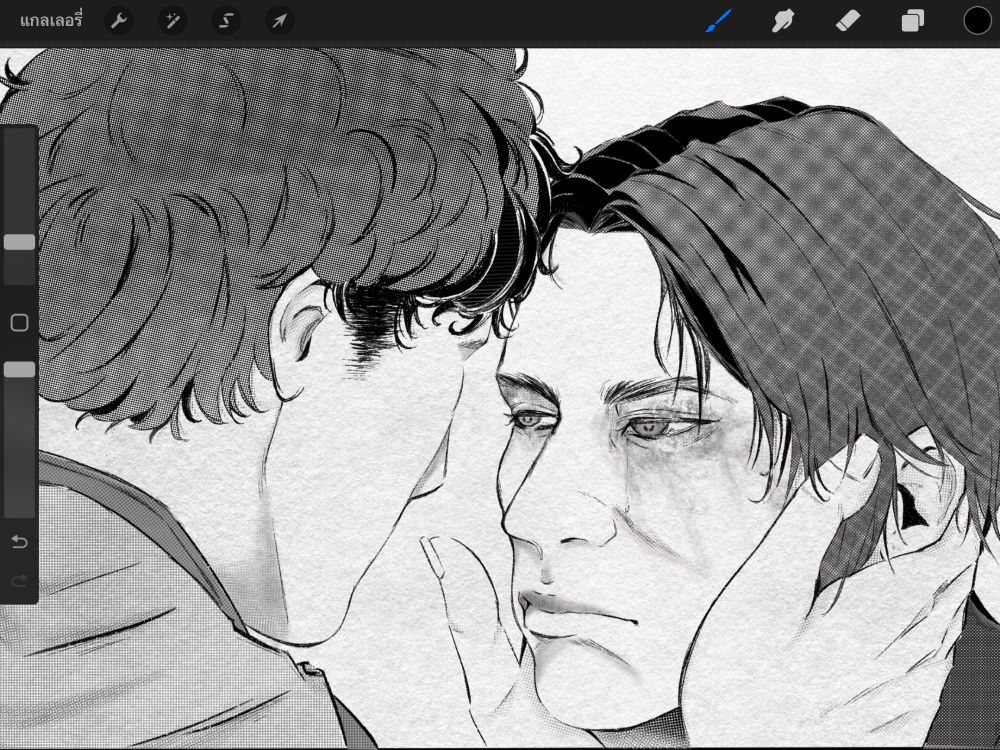Open the Layers panel
The image size is (1000, 750).
coord(913,21)
